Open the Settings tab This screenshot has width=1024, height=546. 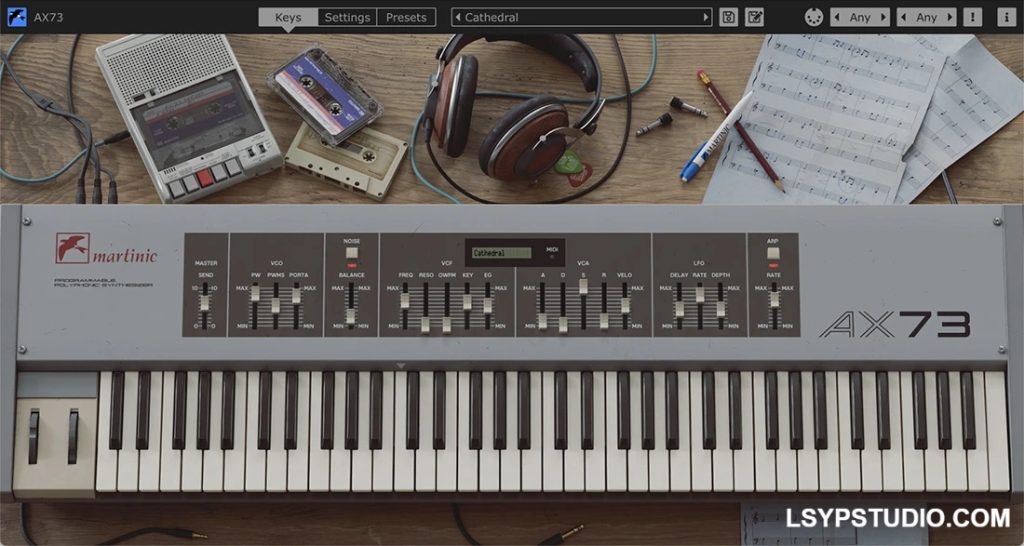tap(347, 18)
